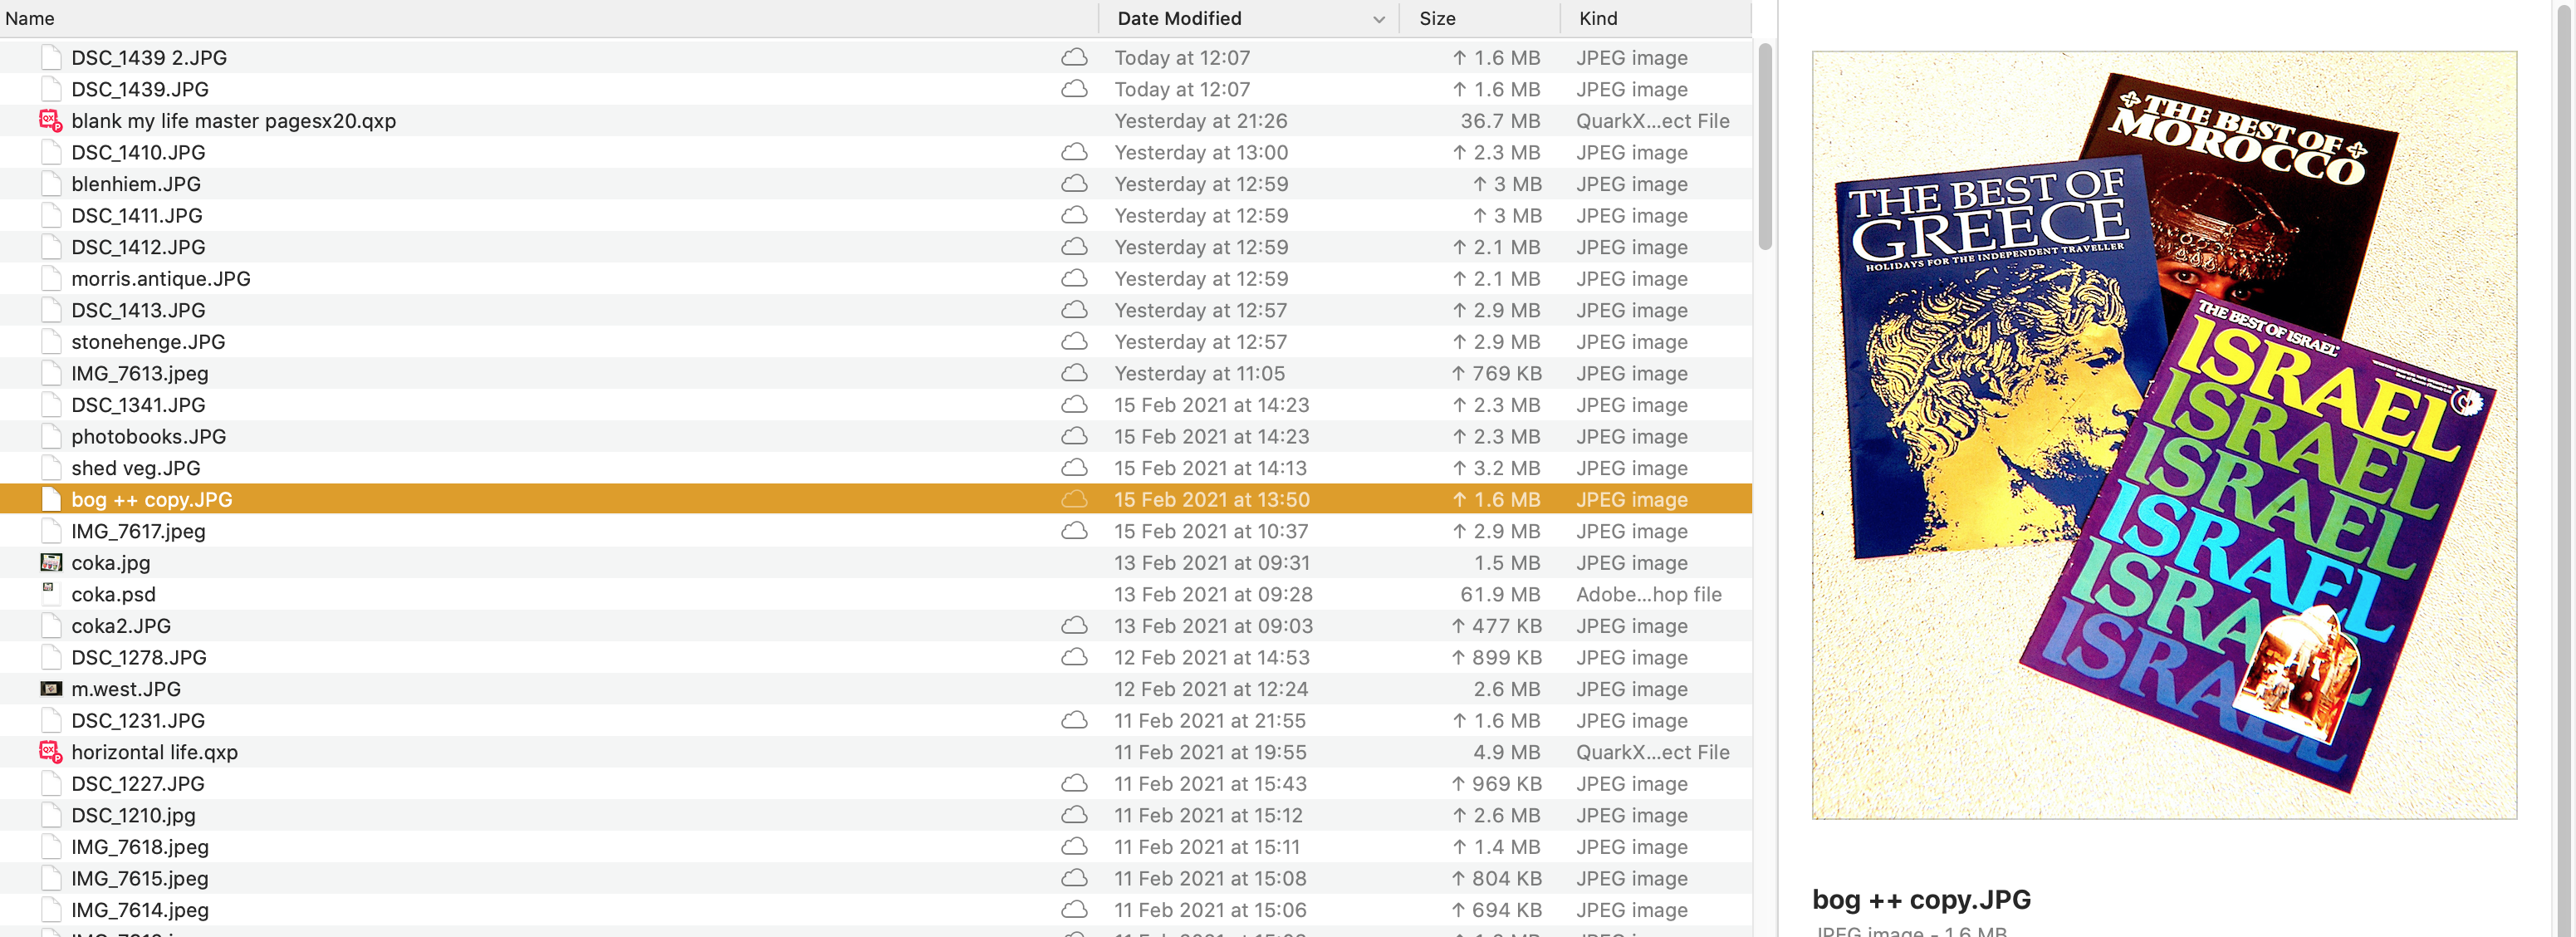Image resolution: width=2576 pixels, height=937 pixels.
Task: Click QuarkXPress icon beside blank my life master pagesx20.qxp
Action: [50, 121]
